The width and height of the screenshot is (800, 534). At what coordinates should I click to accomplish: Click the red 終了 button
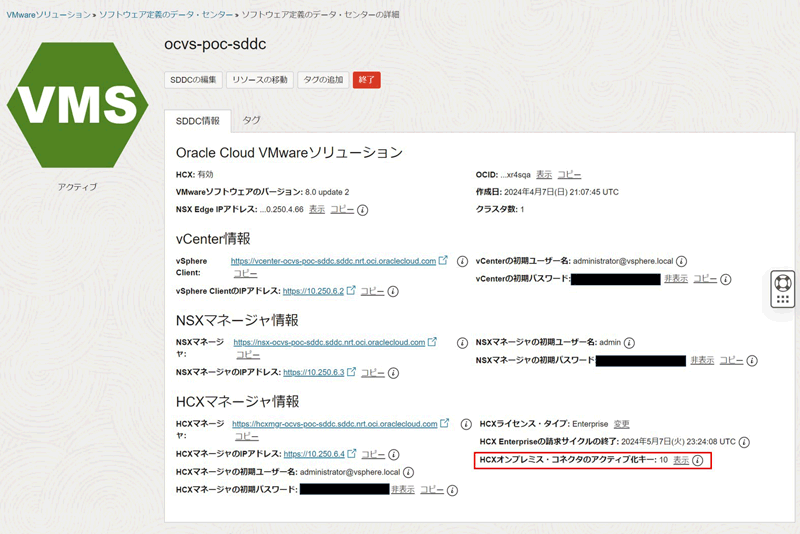point(366,80)
